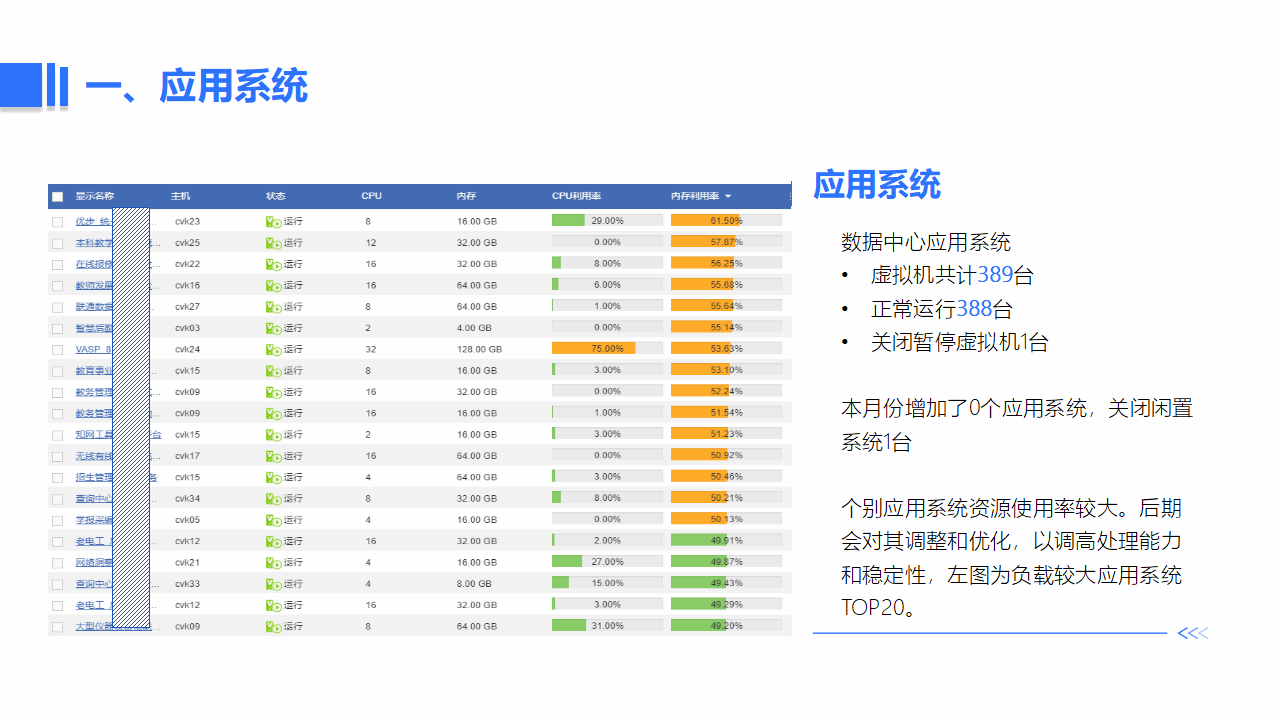Open the 网络洞察 VM name link
Image resolution: width=1280 pixels, height=720 pixels.
click(94, 562)
